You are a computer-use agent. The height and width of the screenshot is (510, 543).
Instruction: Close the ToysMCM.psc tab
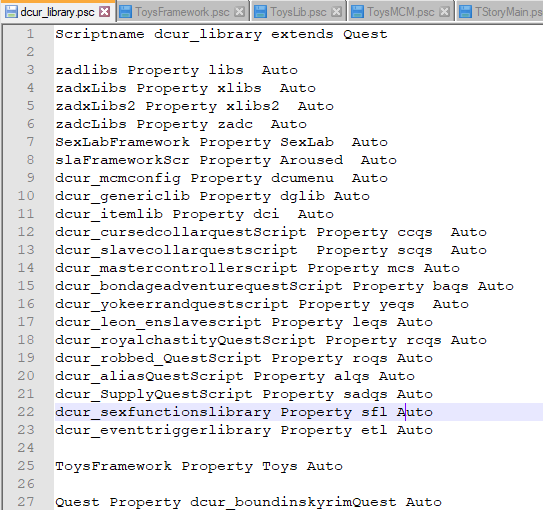click(444, 12)
